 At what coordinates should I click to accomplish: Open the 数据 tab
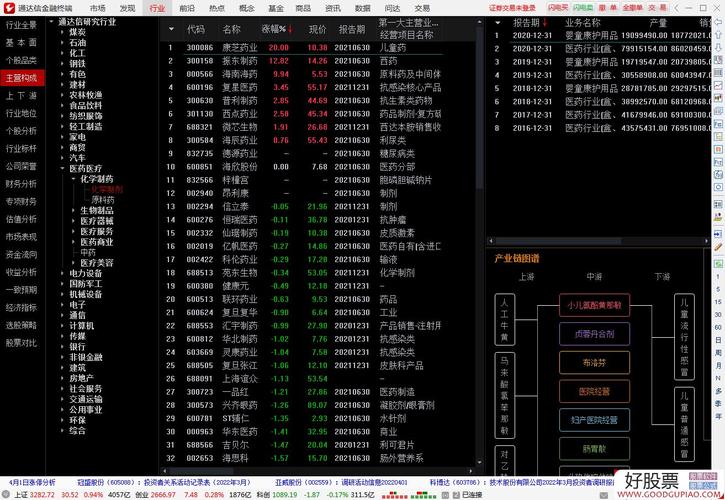[362, 8]
